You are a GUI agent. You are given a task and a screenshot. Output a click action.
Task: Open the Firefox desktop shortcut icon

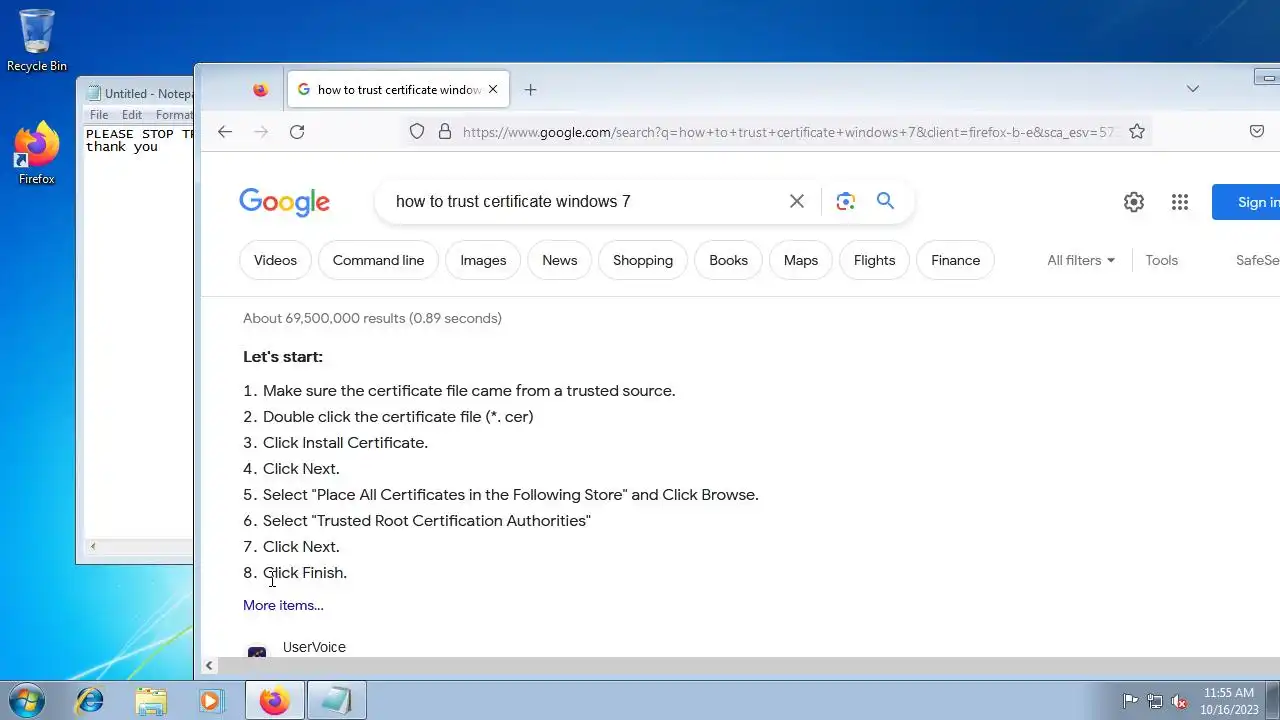37,153
